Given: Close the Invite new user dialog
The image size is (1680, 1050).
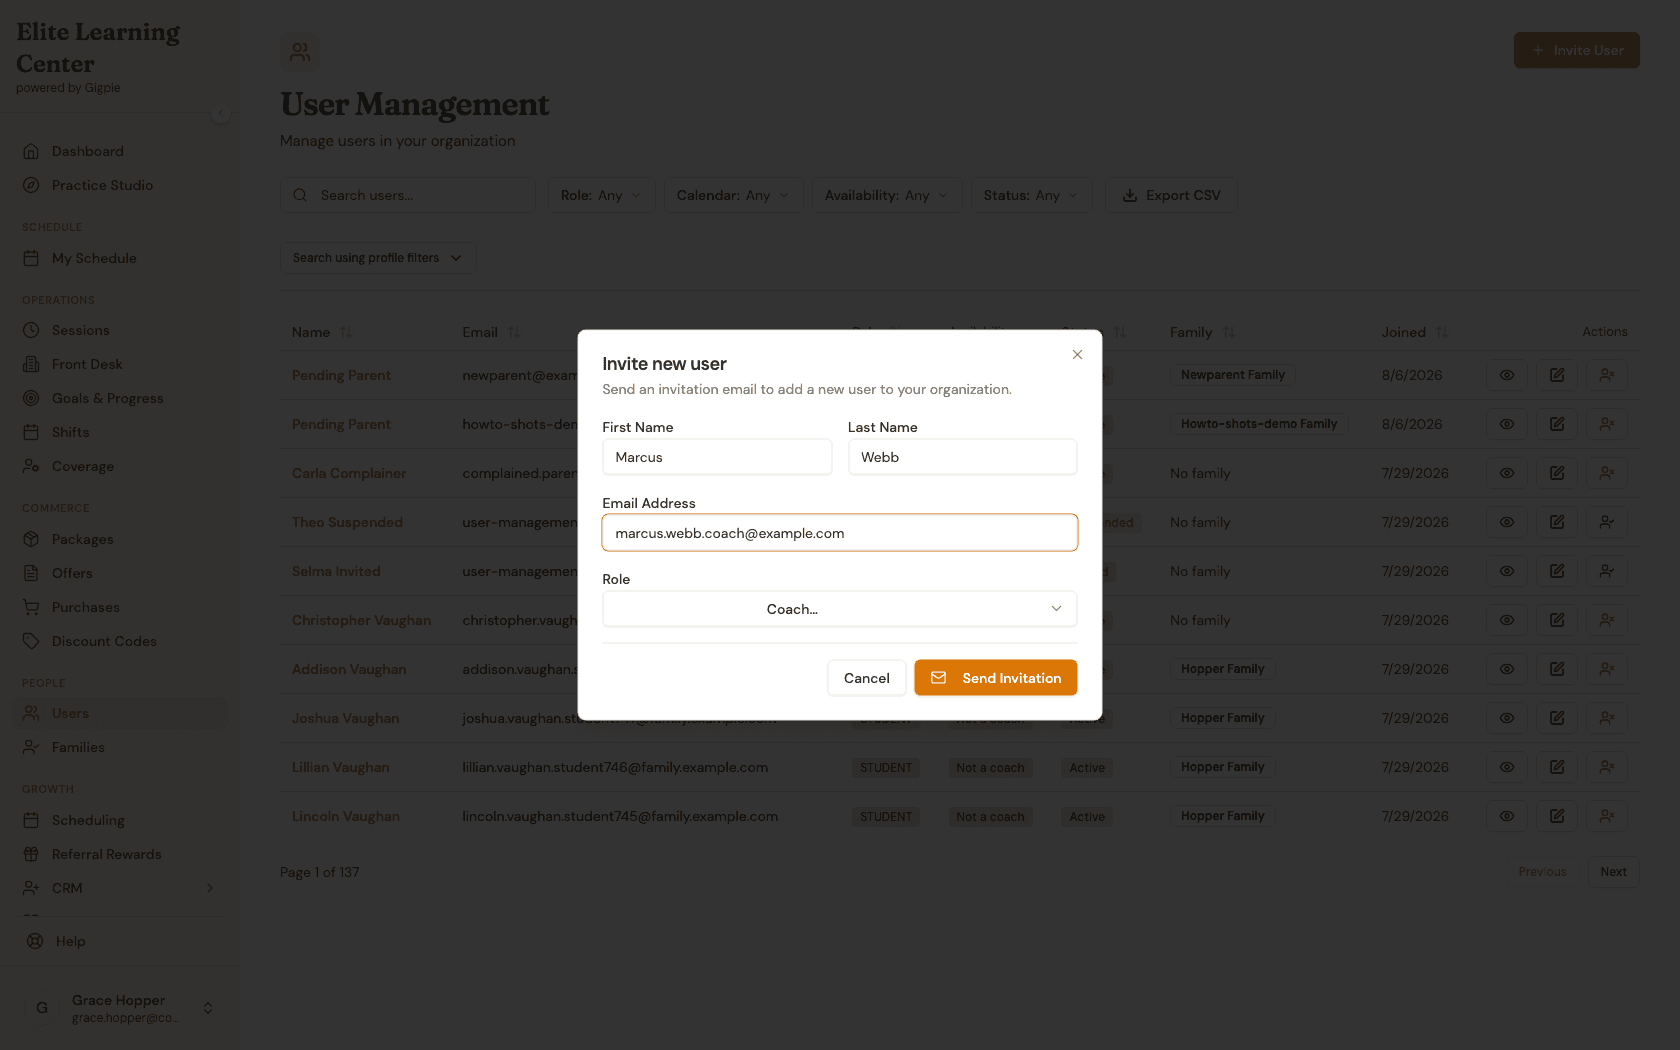Looking at the screenshot, I should click(x=1077, y=354).
